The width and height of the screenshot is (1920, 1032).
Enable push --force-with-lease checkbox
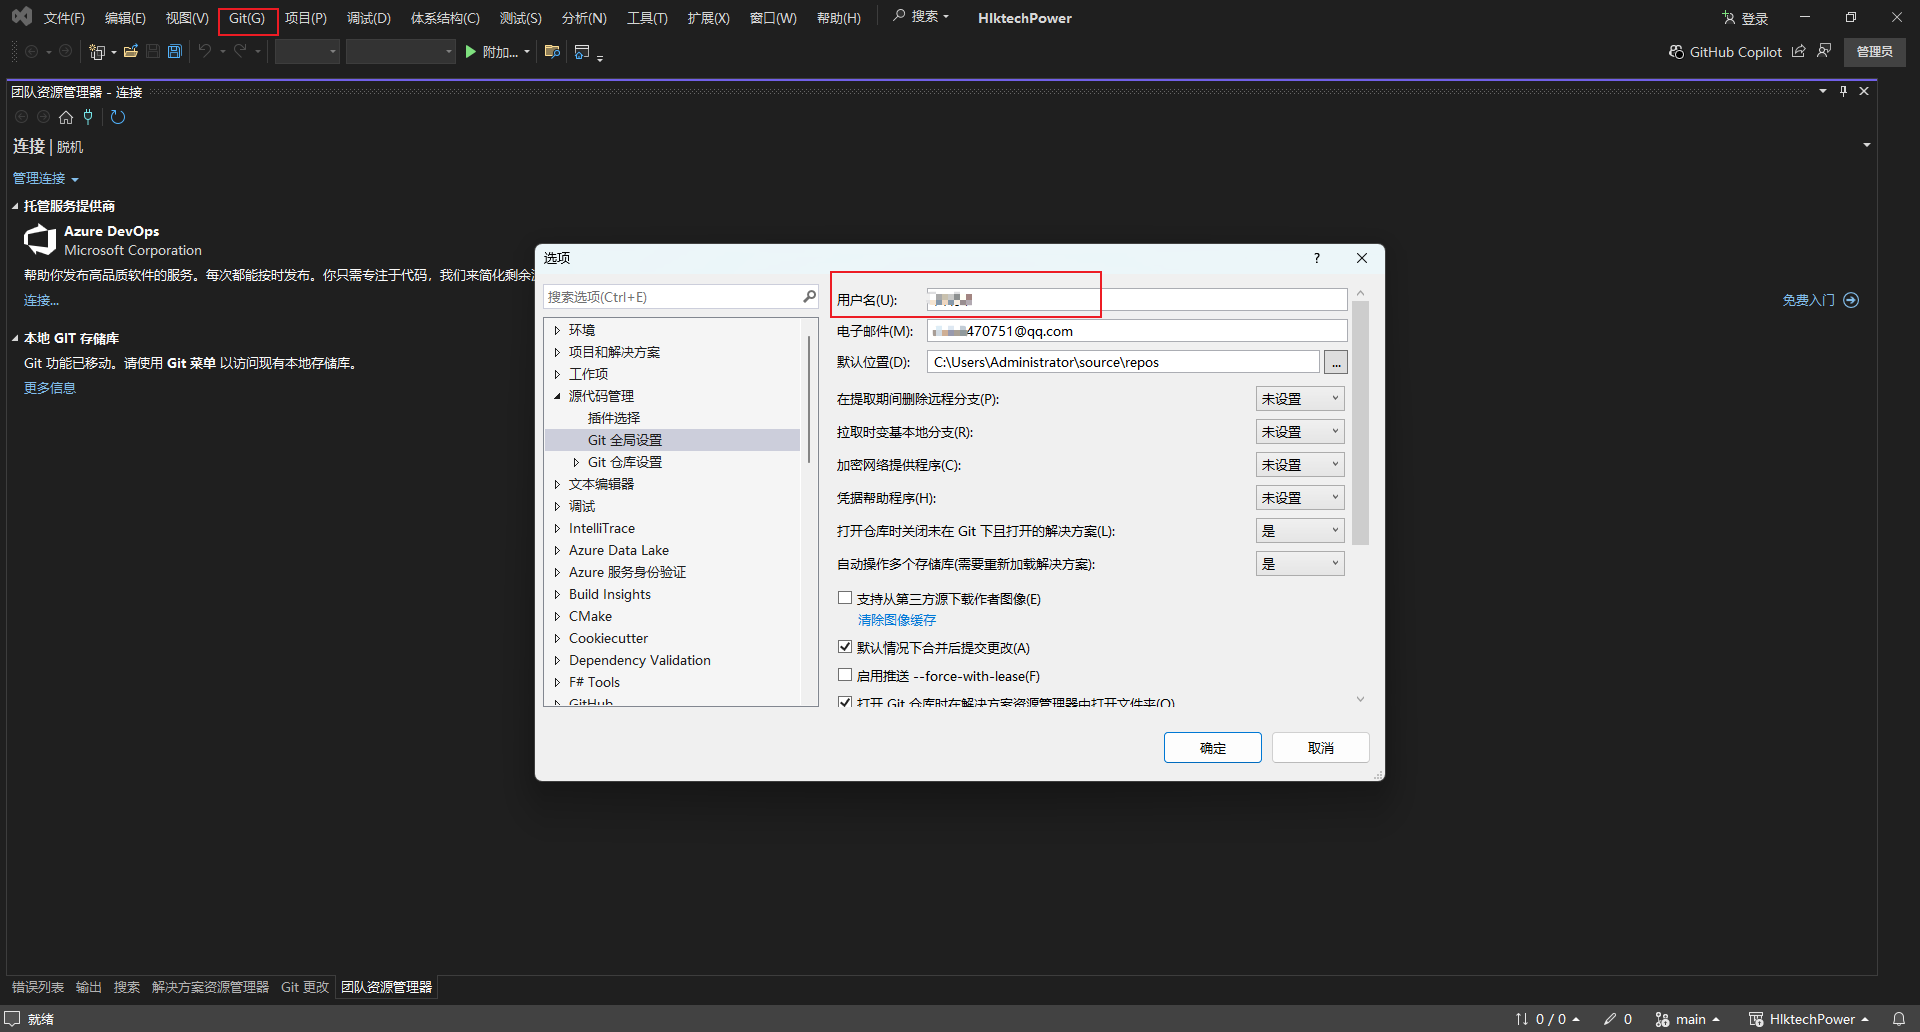pos(845,675)
